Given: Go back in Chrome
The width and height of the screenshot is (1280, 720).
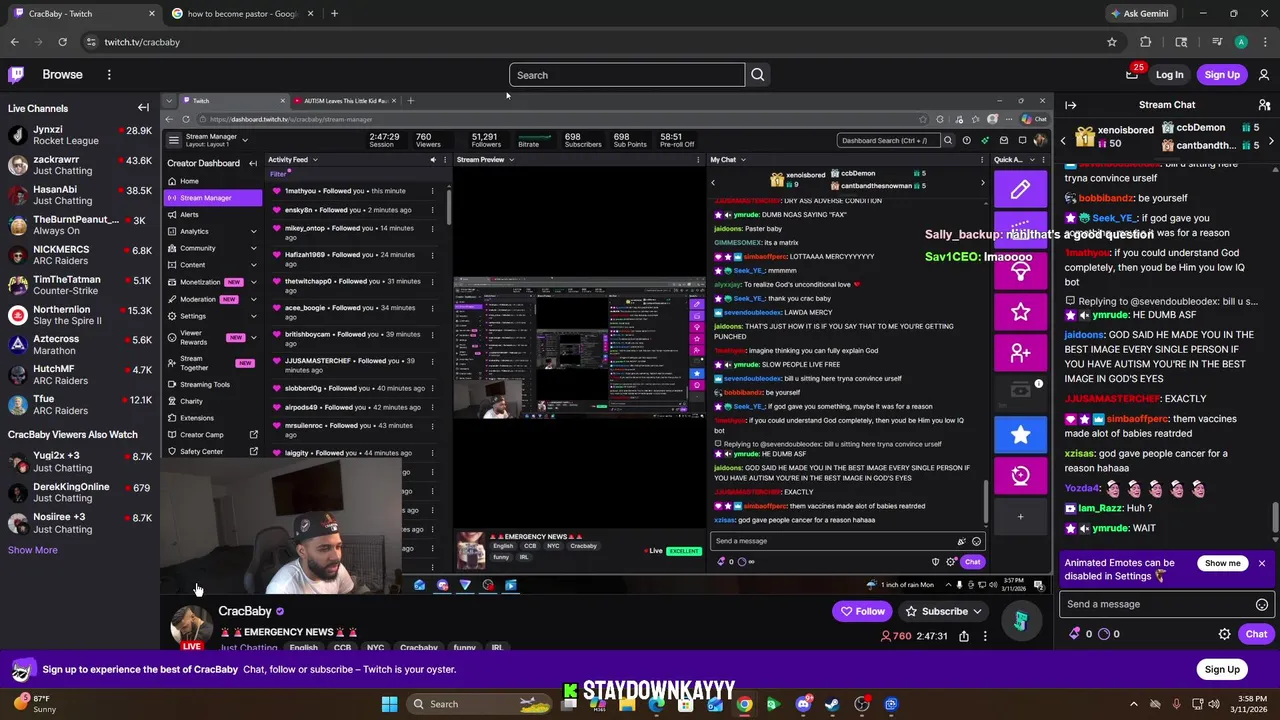Looking at the screenshot, I should click(x=14, y=42).
